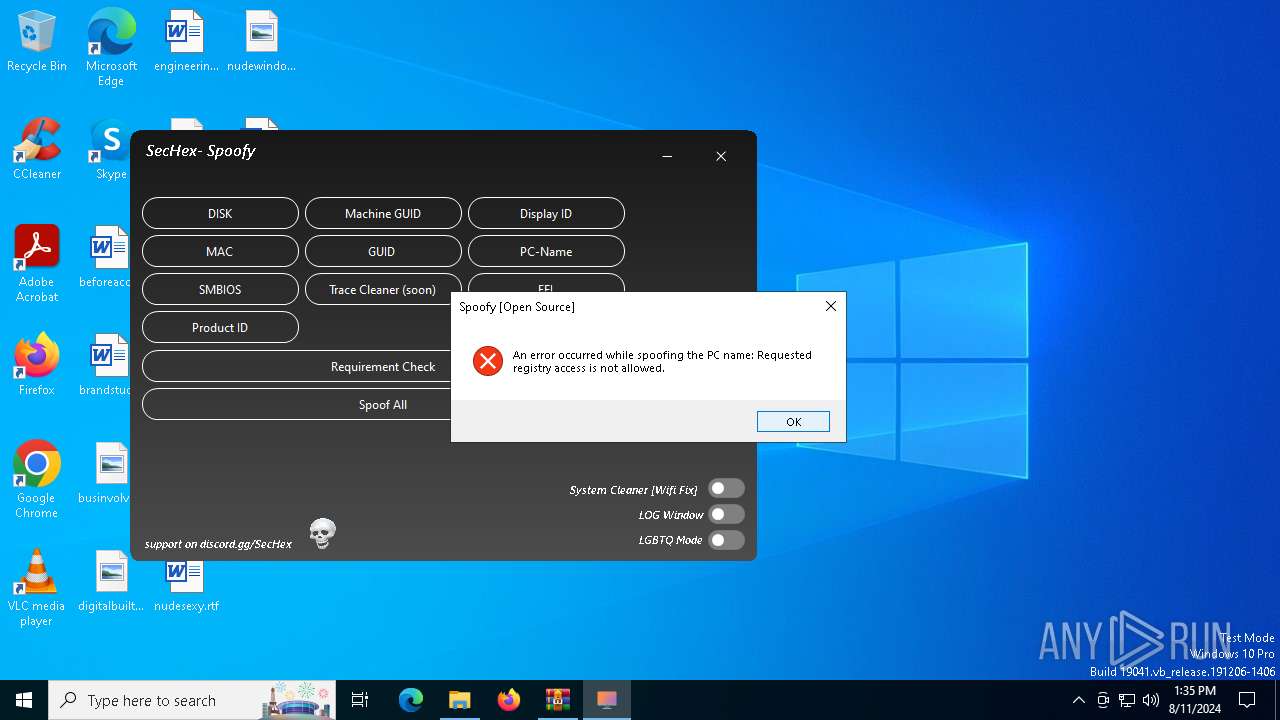
Task: Open the clock showing 1:35 PM
Action: [1195, 700]
